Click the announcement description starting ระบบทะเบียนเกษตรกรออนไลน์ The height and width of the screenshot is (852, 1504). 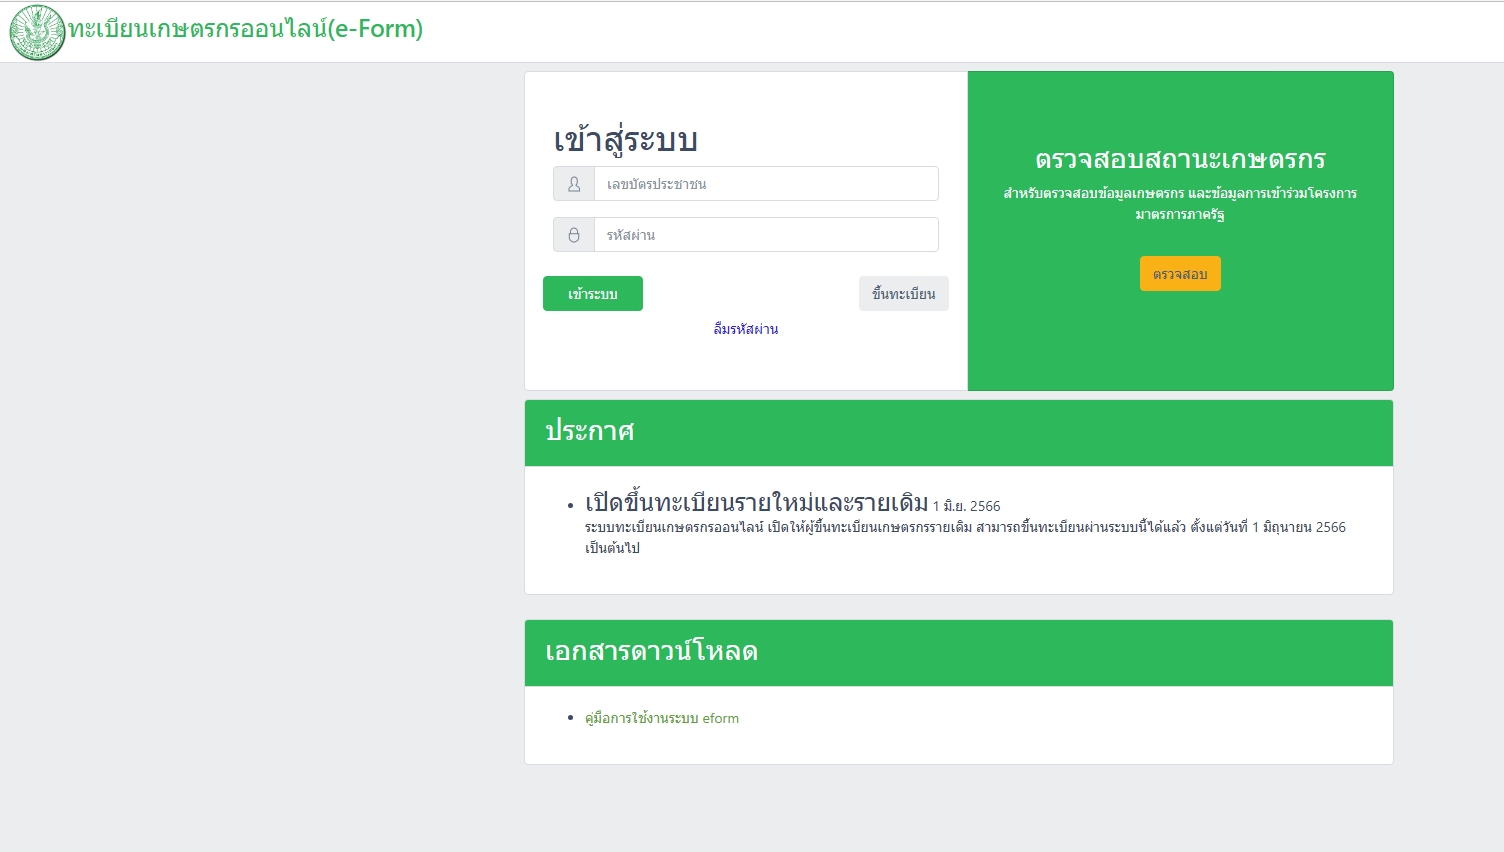click(965, 537)
